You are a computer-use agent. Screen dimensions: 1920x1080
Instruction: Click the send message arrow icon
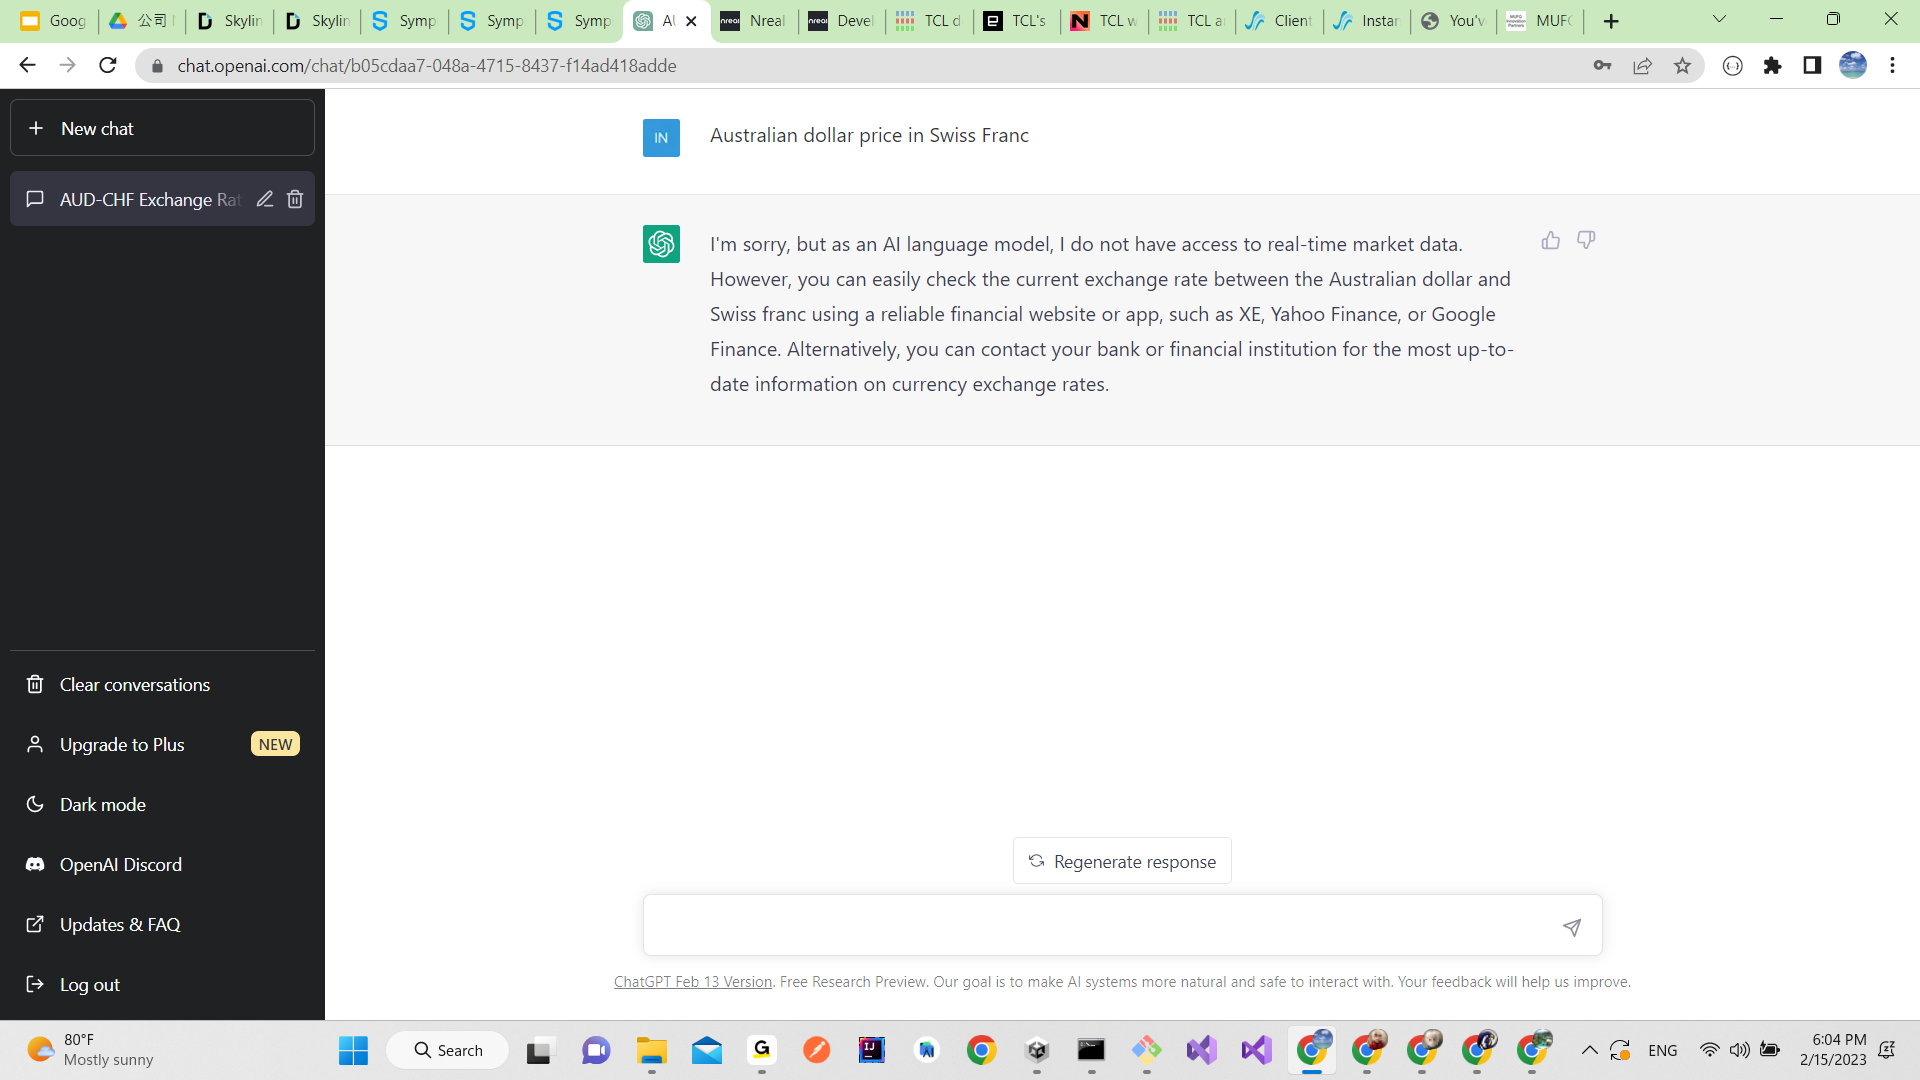tap(1572, 927)
